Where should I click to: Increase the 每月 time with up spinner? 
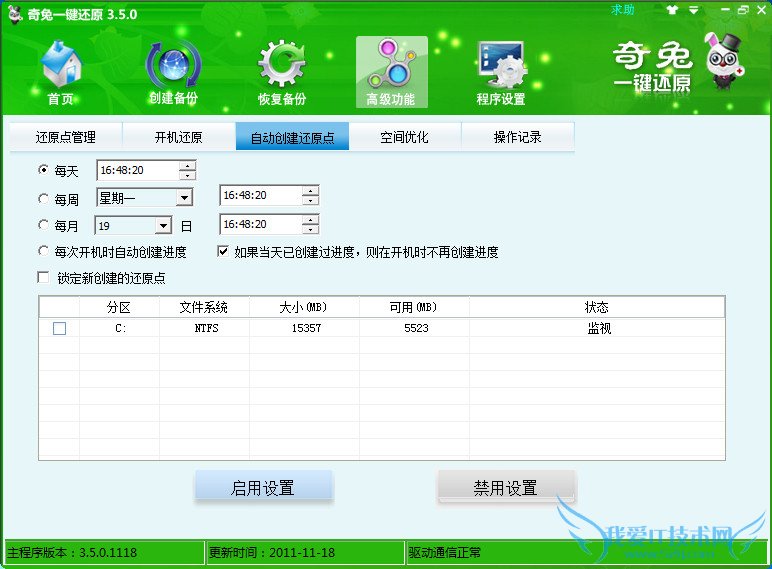(311, 220)
